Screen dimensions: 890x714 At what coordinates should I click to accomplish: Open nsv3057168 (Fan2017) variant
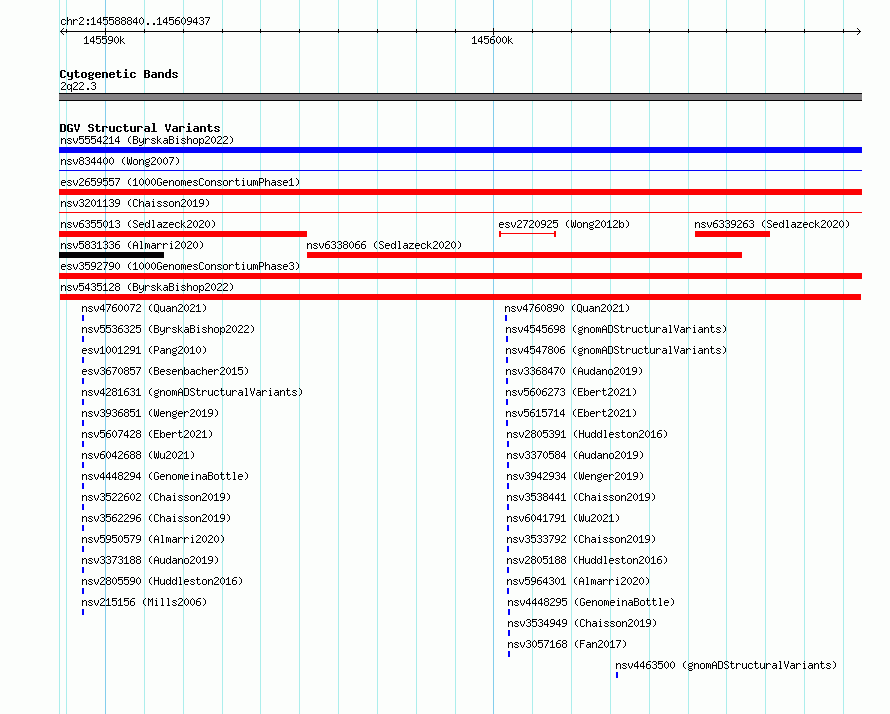click(x=568, y=644)
